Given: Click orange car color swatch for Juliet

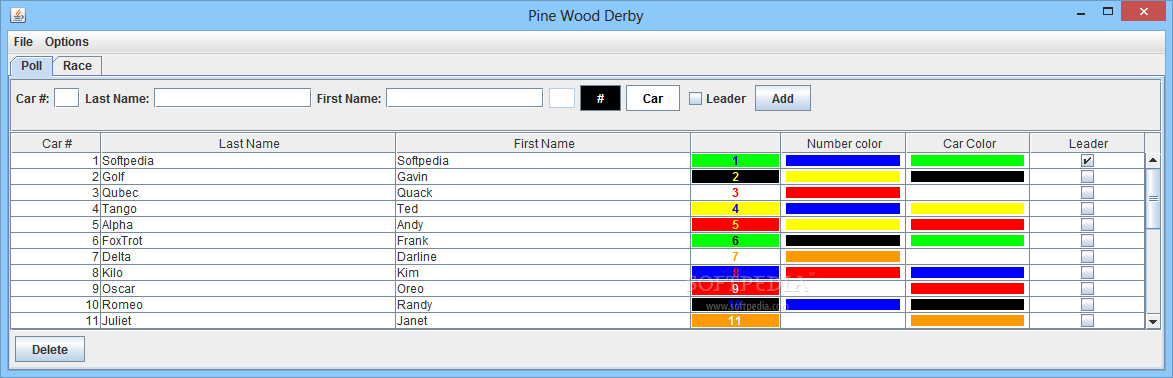Looking at the screenshot, I should 967,320.
